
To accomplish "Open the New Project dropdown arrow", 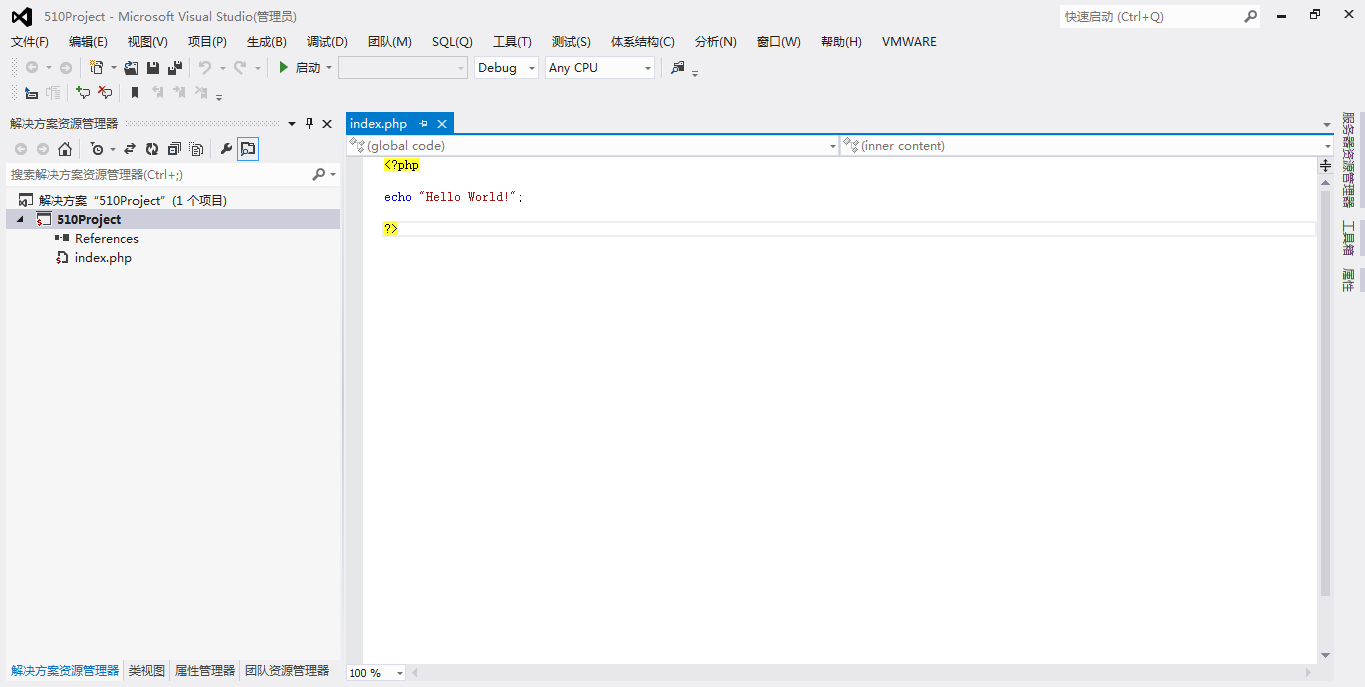I will [113, 67].
